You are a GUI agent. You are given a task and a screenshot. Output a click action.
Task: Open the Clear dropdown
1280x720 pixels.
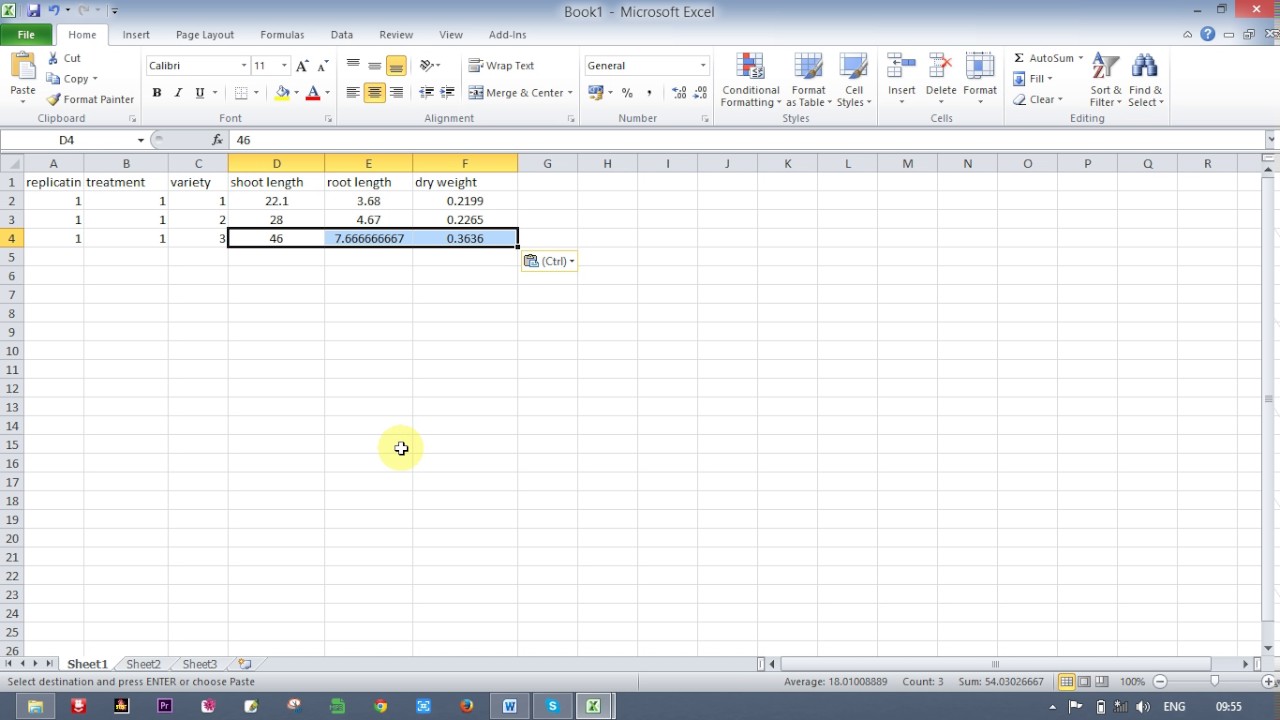tap(1037, 99)
